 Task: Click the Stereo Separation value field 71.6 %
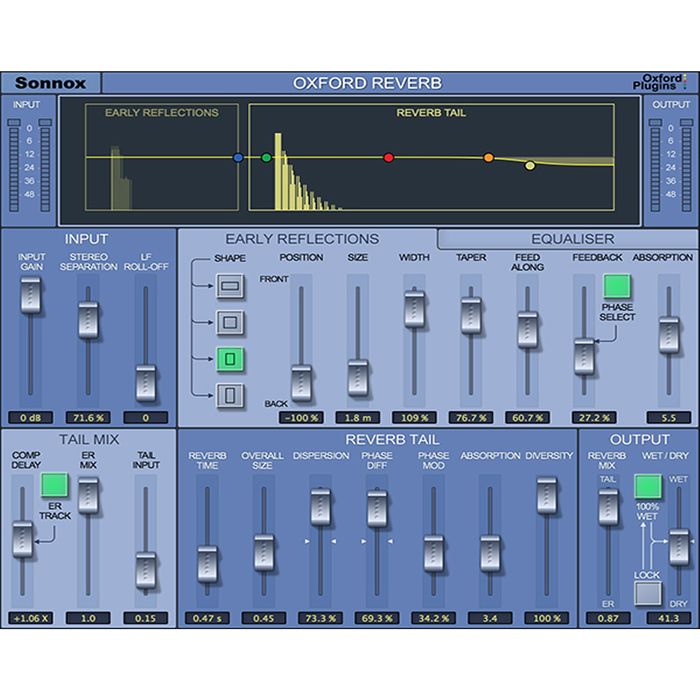[x=89, y=416]
